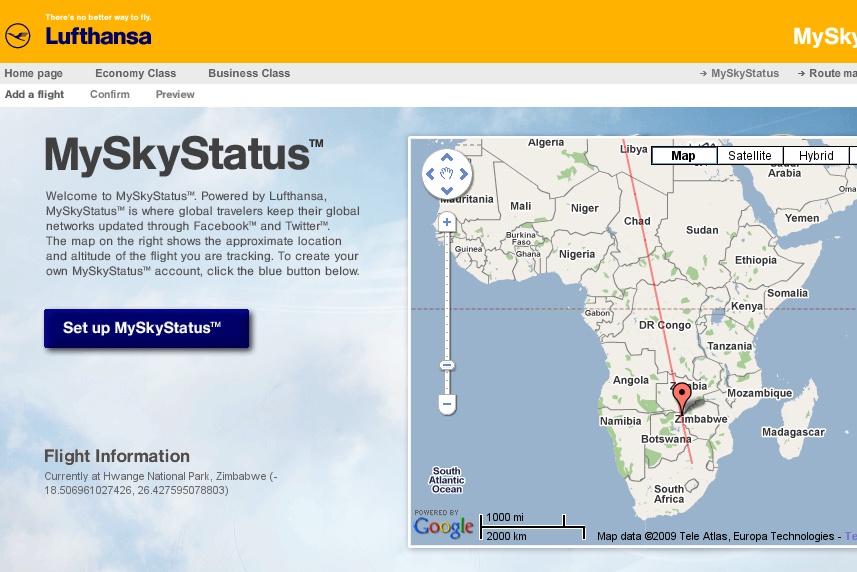857x572 pixels.
Task: Switch map to Satellite view
Action: (x=750, y=156)
